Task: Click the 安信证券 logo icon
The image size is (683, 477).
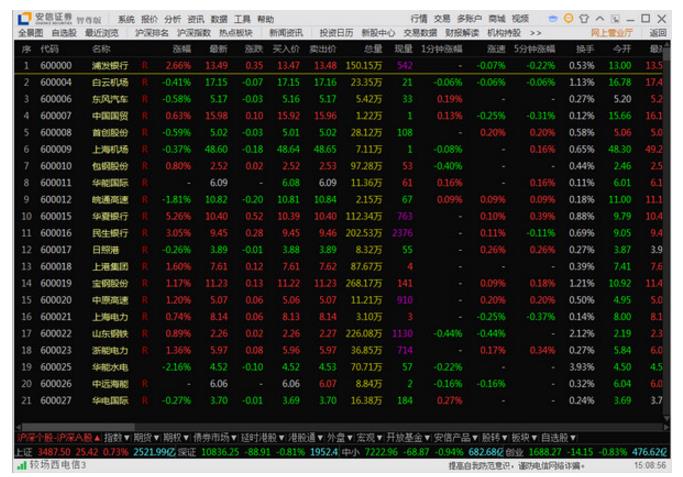Action: coord(23,19)
